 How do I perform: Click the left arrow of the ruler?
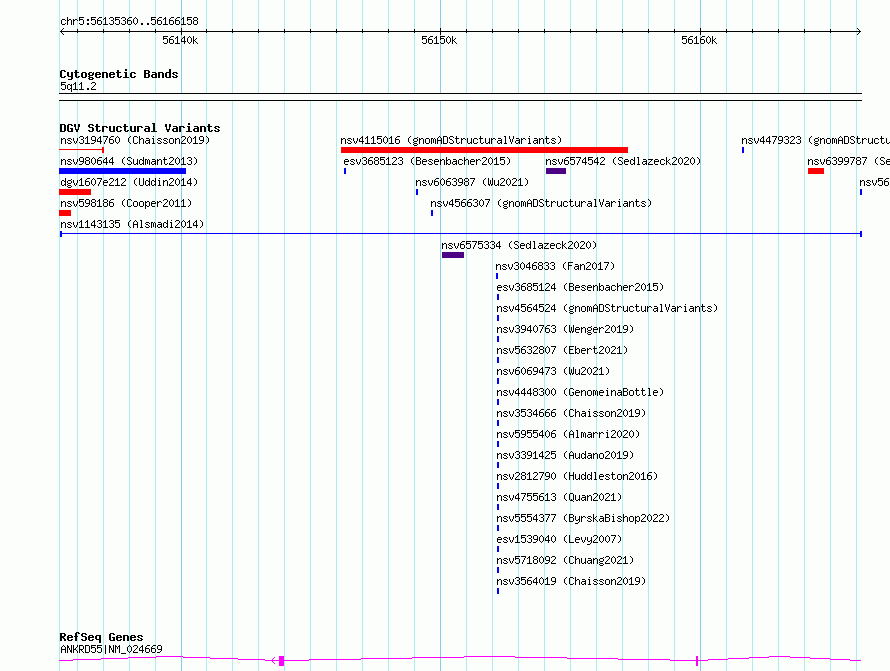point(62,31)
